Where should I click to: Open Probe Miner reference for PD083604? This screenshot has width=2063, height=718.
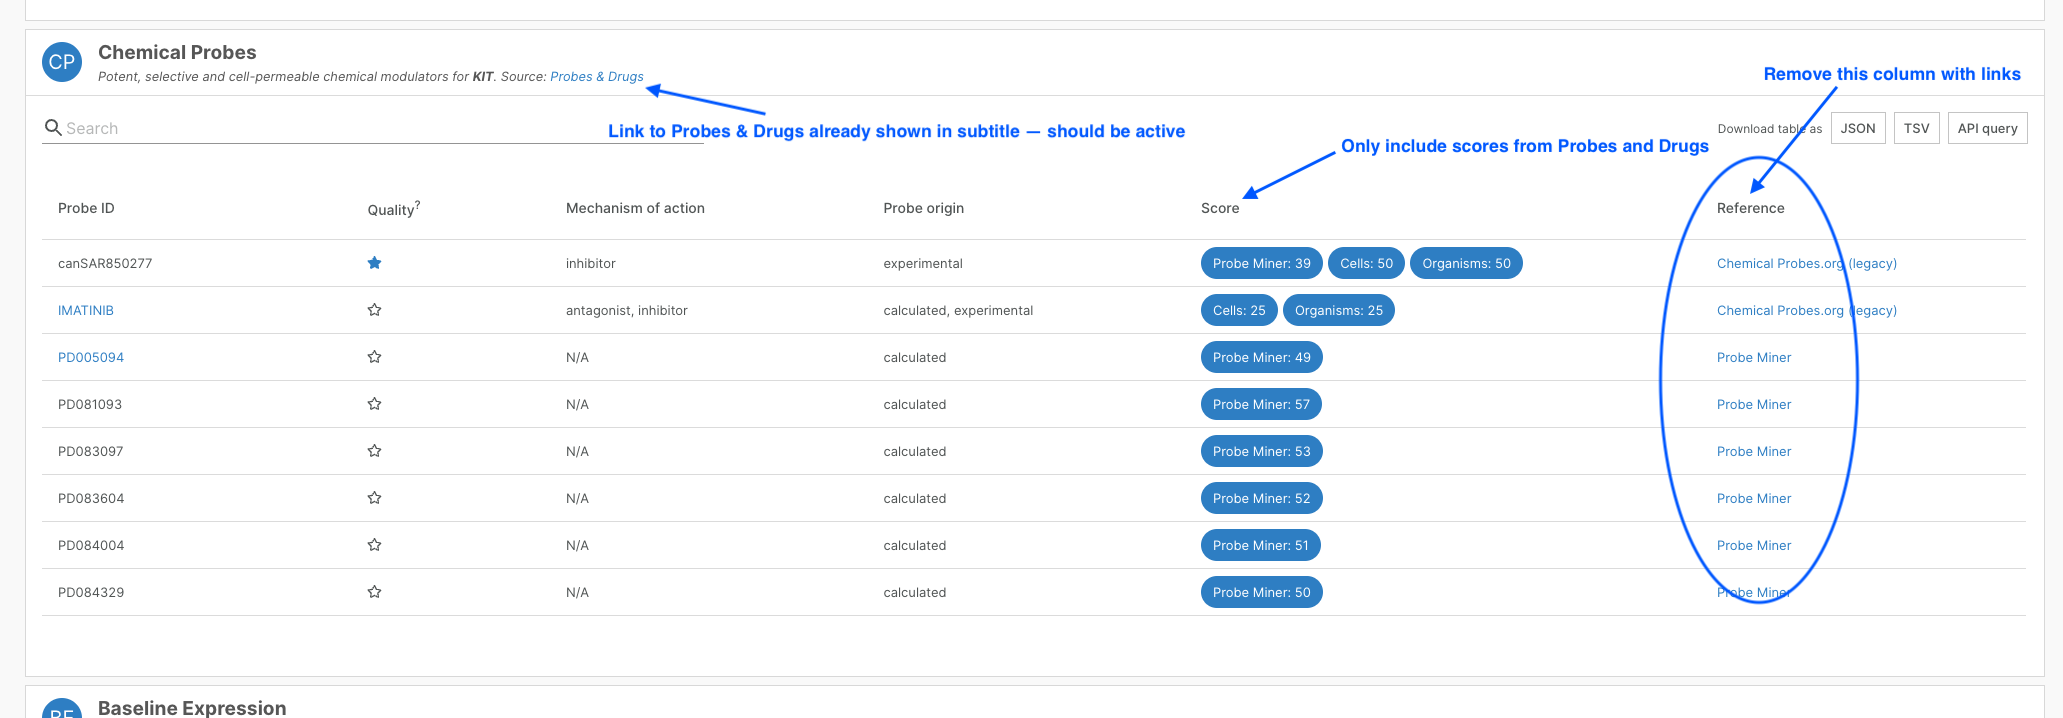click(x=1754, y=498)
